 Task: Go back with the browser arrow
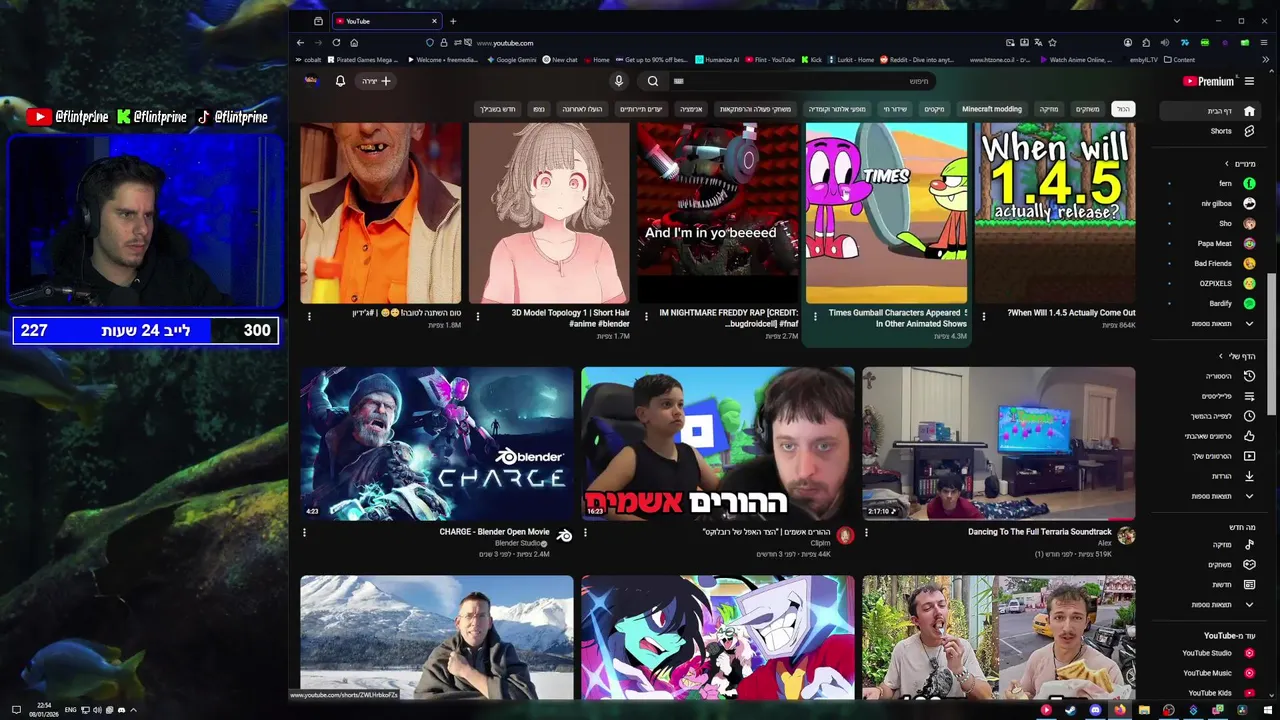[x=300, y=43]
